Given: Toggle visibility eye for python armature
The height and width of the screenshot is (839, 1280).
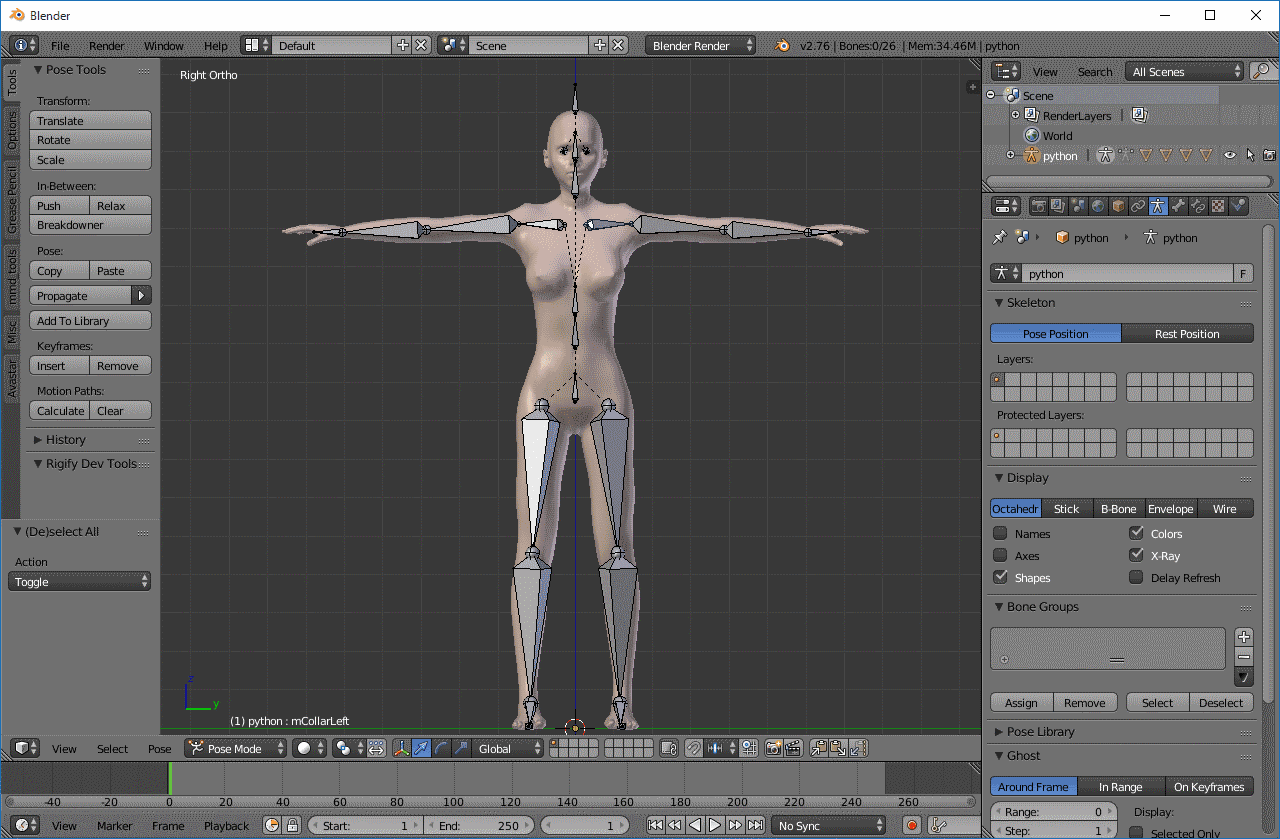Looking at the screenshot, I should (x=1230, y=155).
